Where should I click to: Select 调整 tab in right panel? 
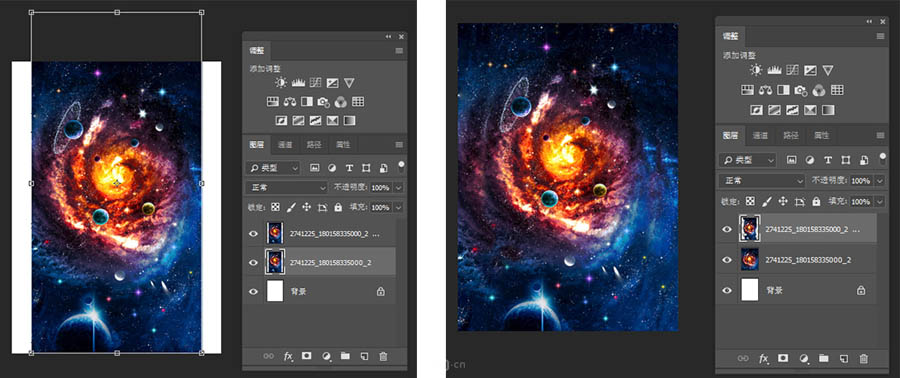point(731,36)
